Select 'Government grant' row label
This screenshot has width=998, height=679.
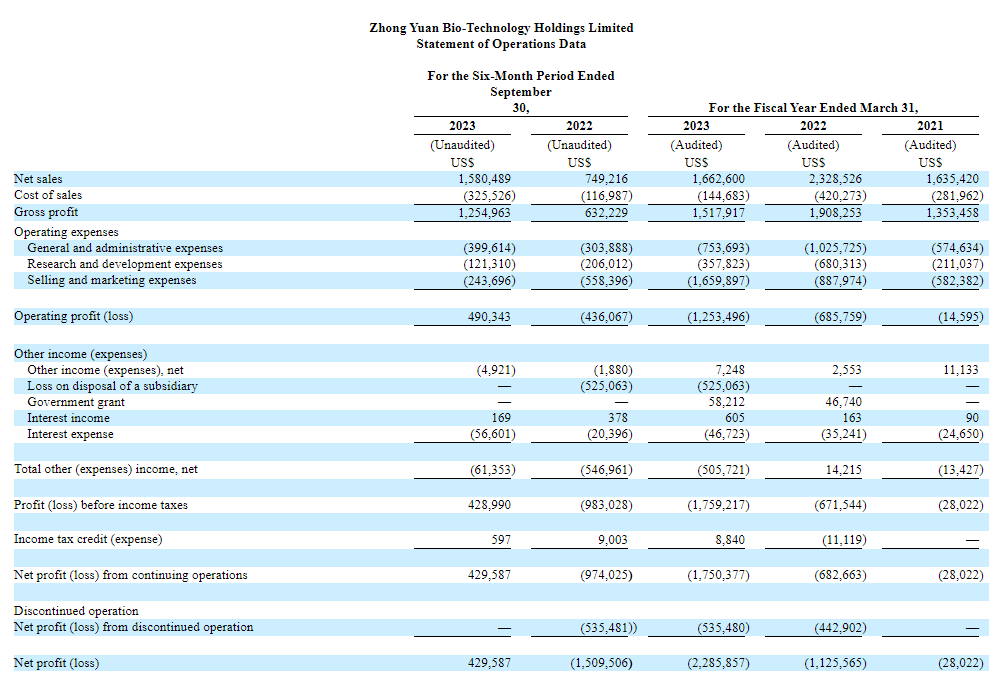(76, 402)
